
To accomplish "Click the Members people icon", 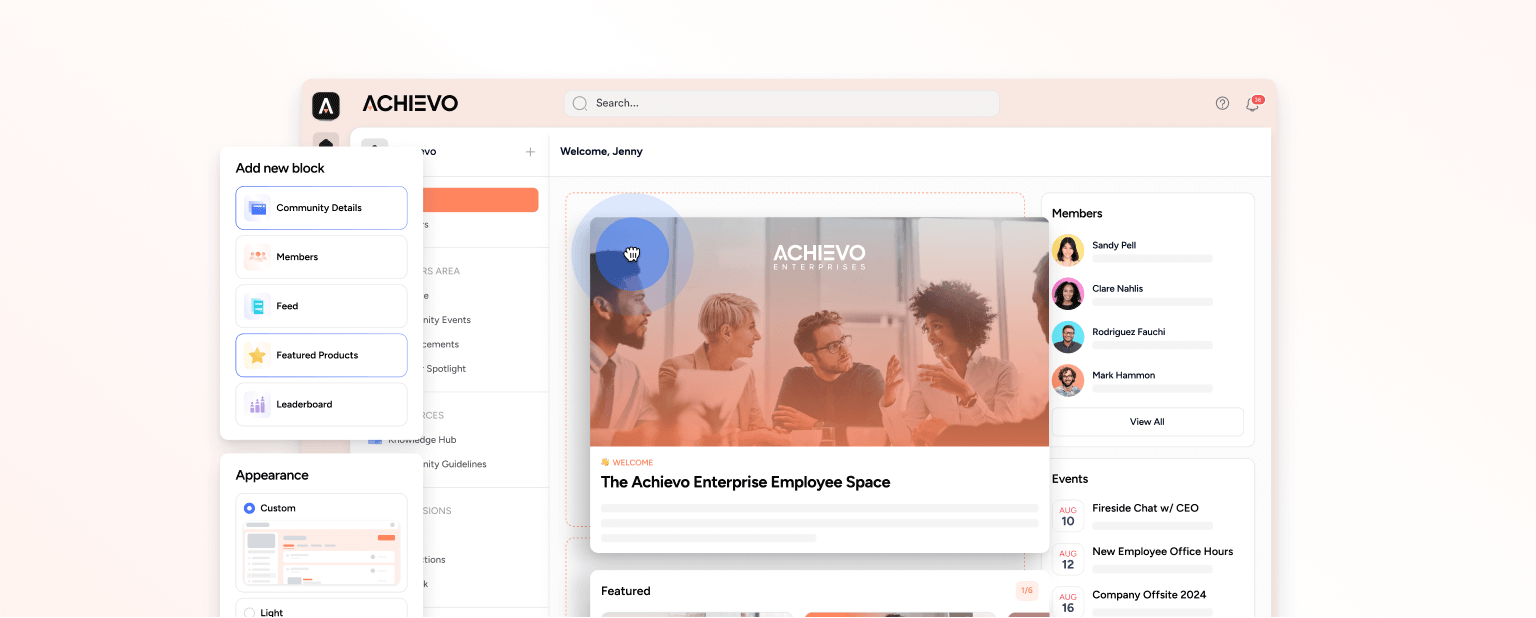I will (x=258, y=257).
